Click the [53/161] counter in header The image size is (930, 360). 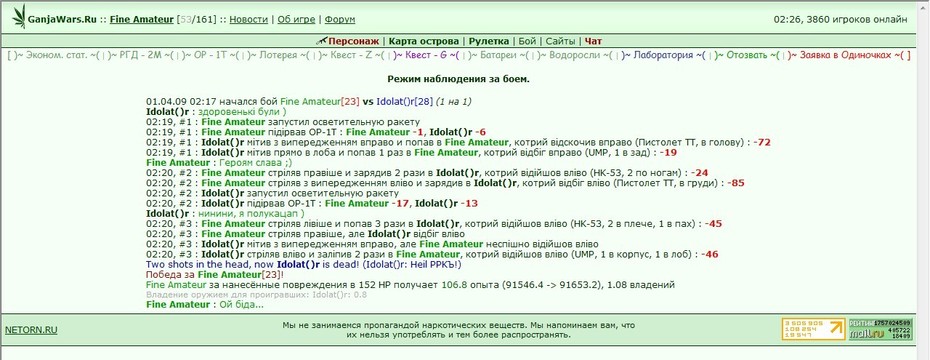coord(196,19)
